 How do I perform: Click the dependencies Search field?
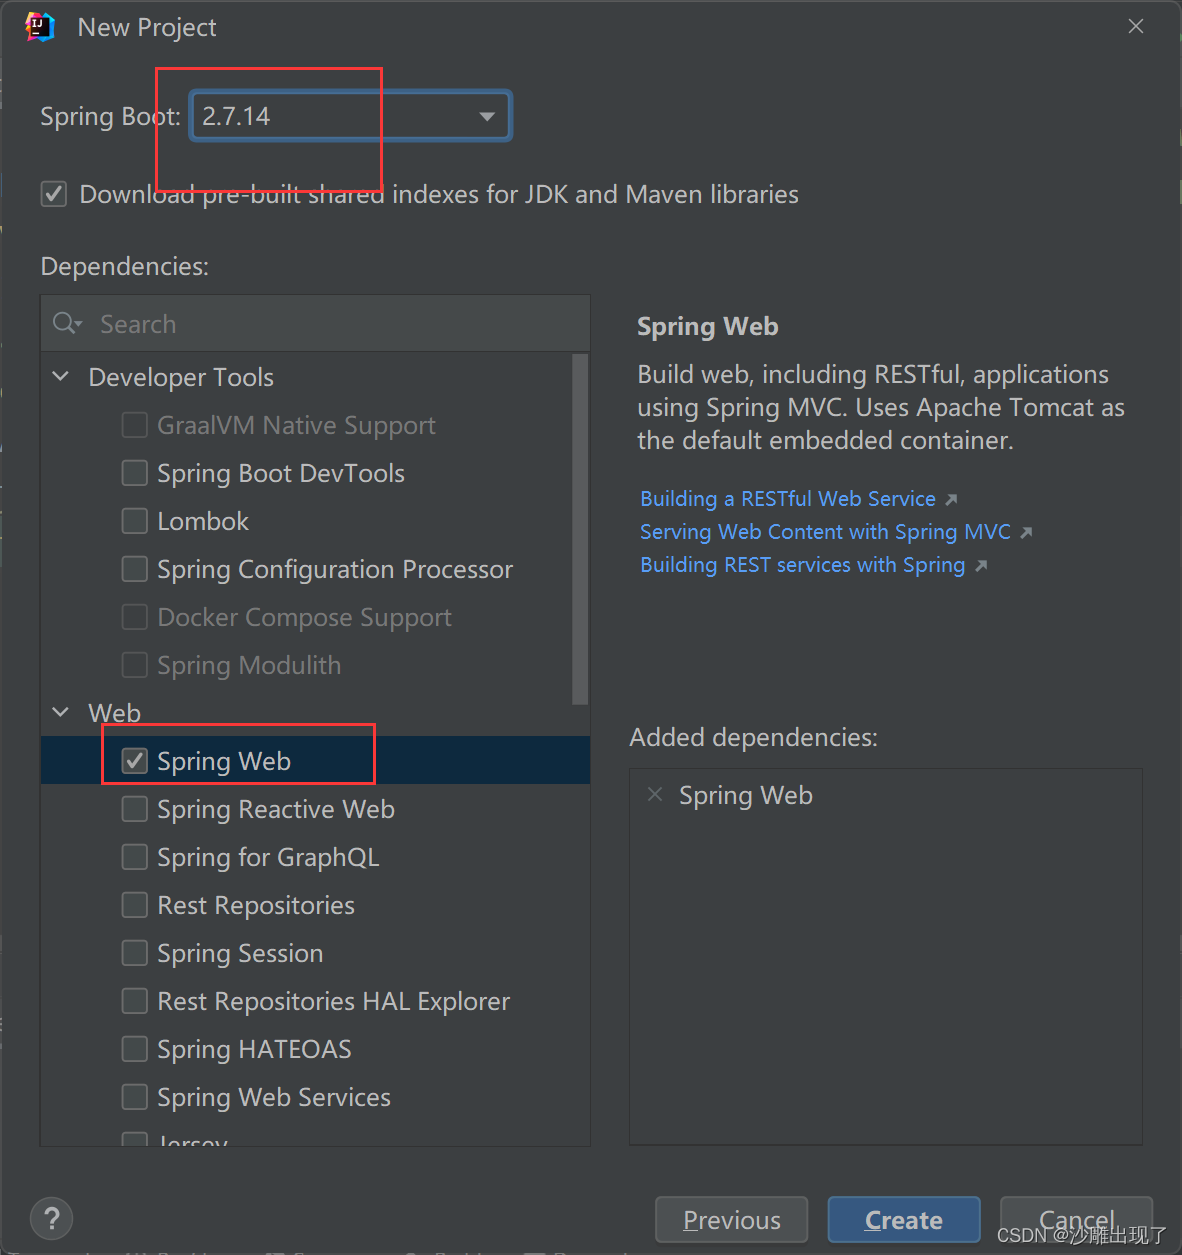pyautogui.click(x=315, y=324)
